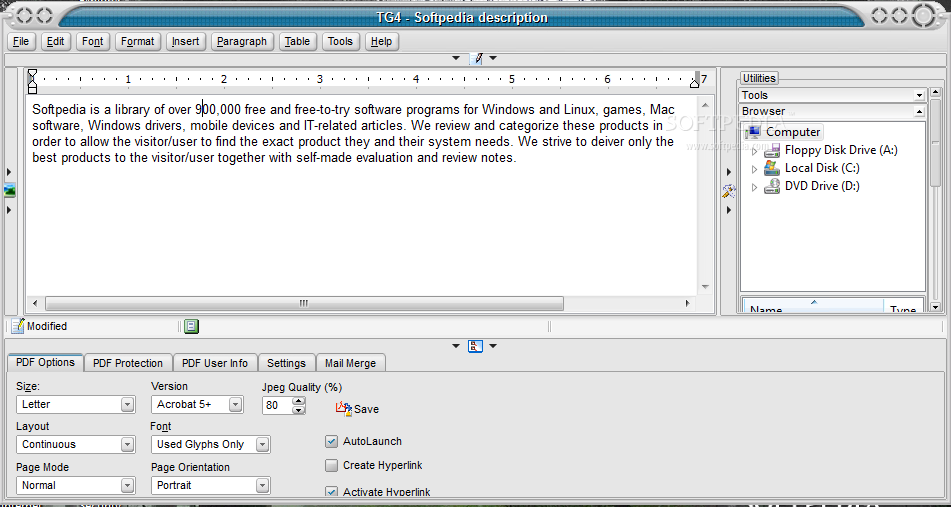This screenshot has height=507, width=951.
Task: Click arrow right of the options panel icon
Action: pos(493,346)
